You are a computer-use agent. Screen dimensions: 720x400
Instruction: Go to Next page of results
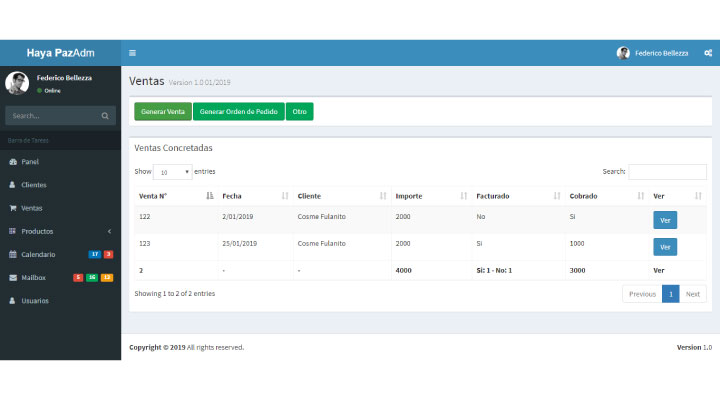pos(693,294)
